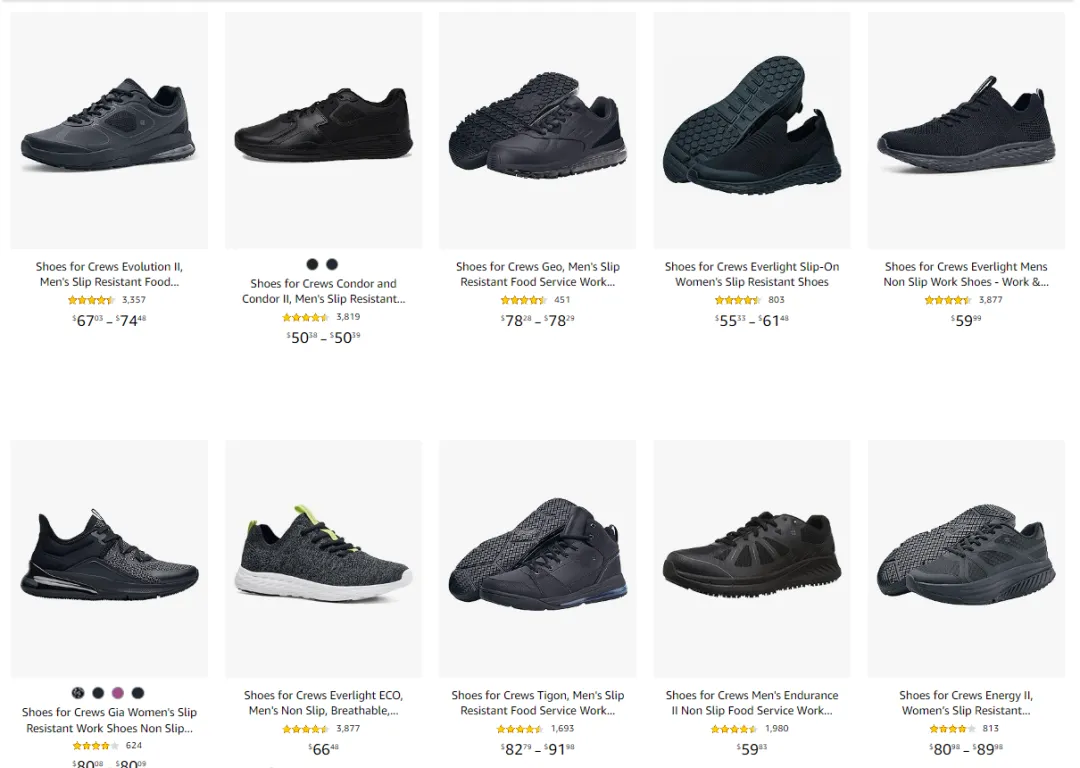Open the Tigon high-top shoe image

537,559
